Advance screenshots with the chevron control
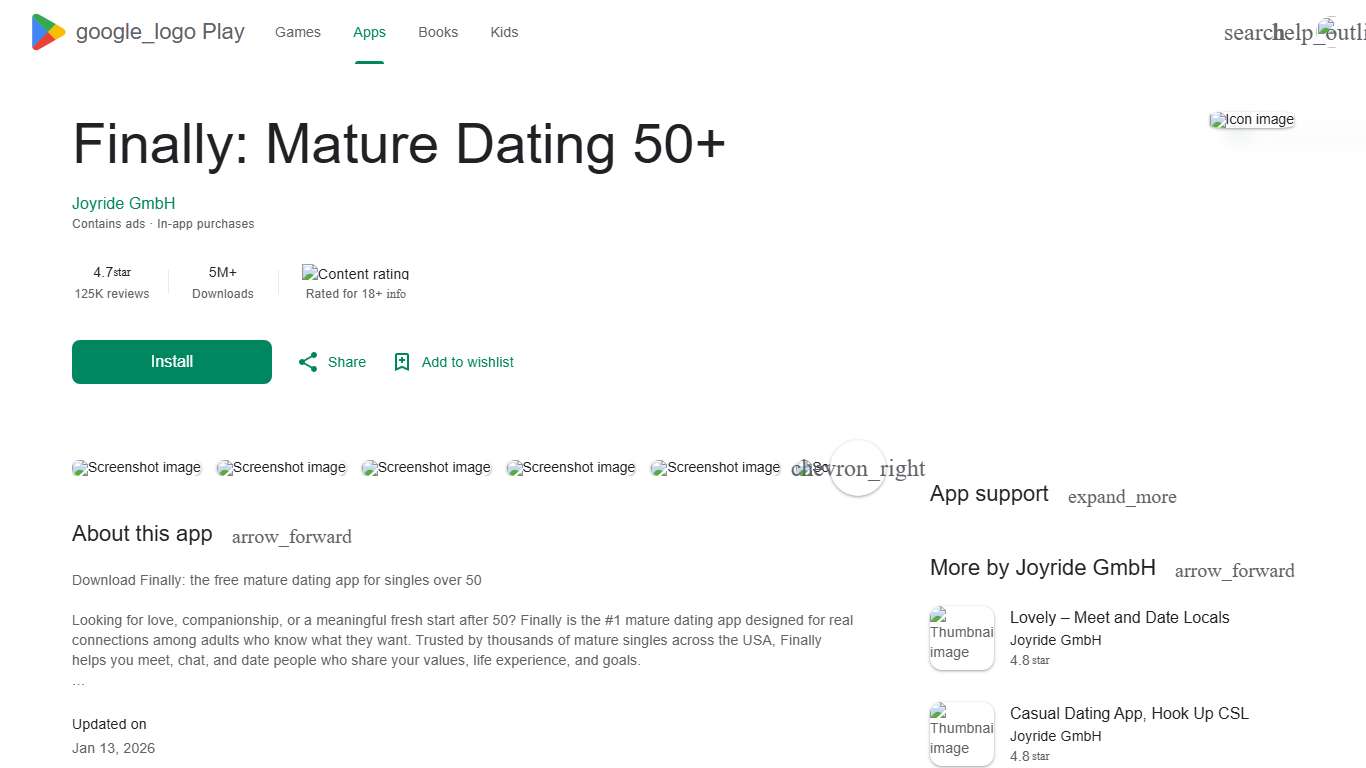Screen dimensions: 1366x768 click(858, 468)
